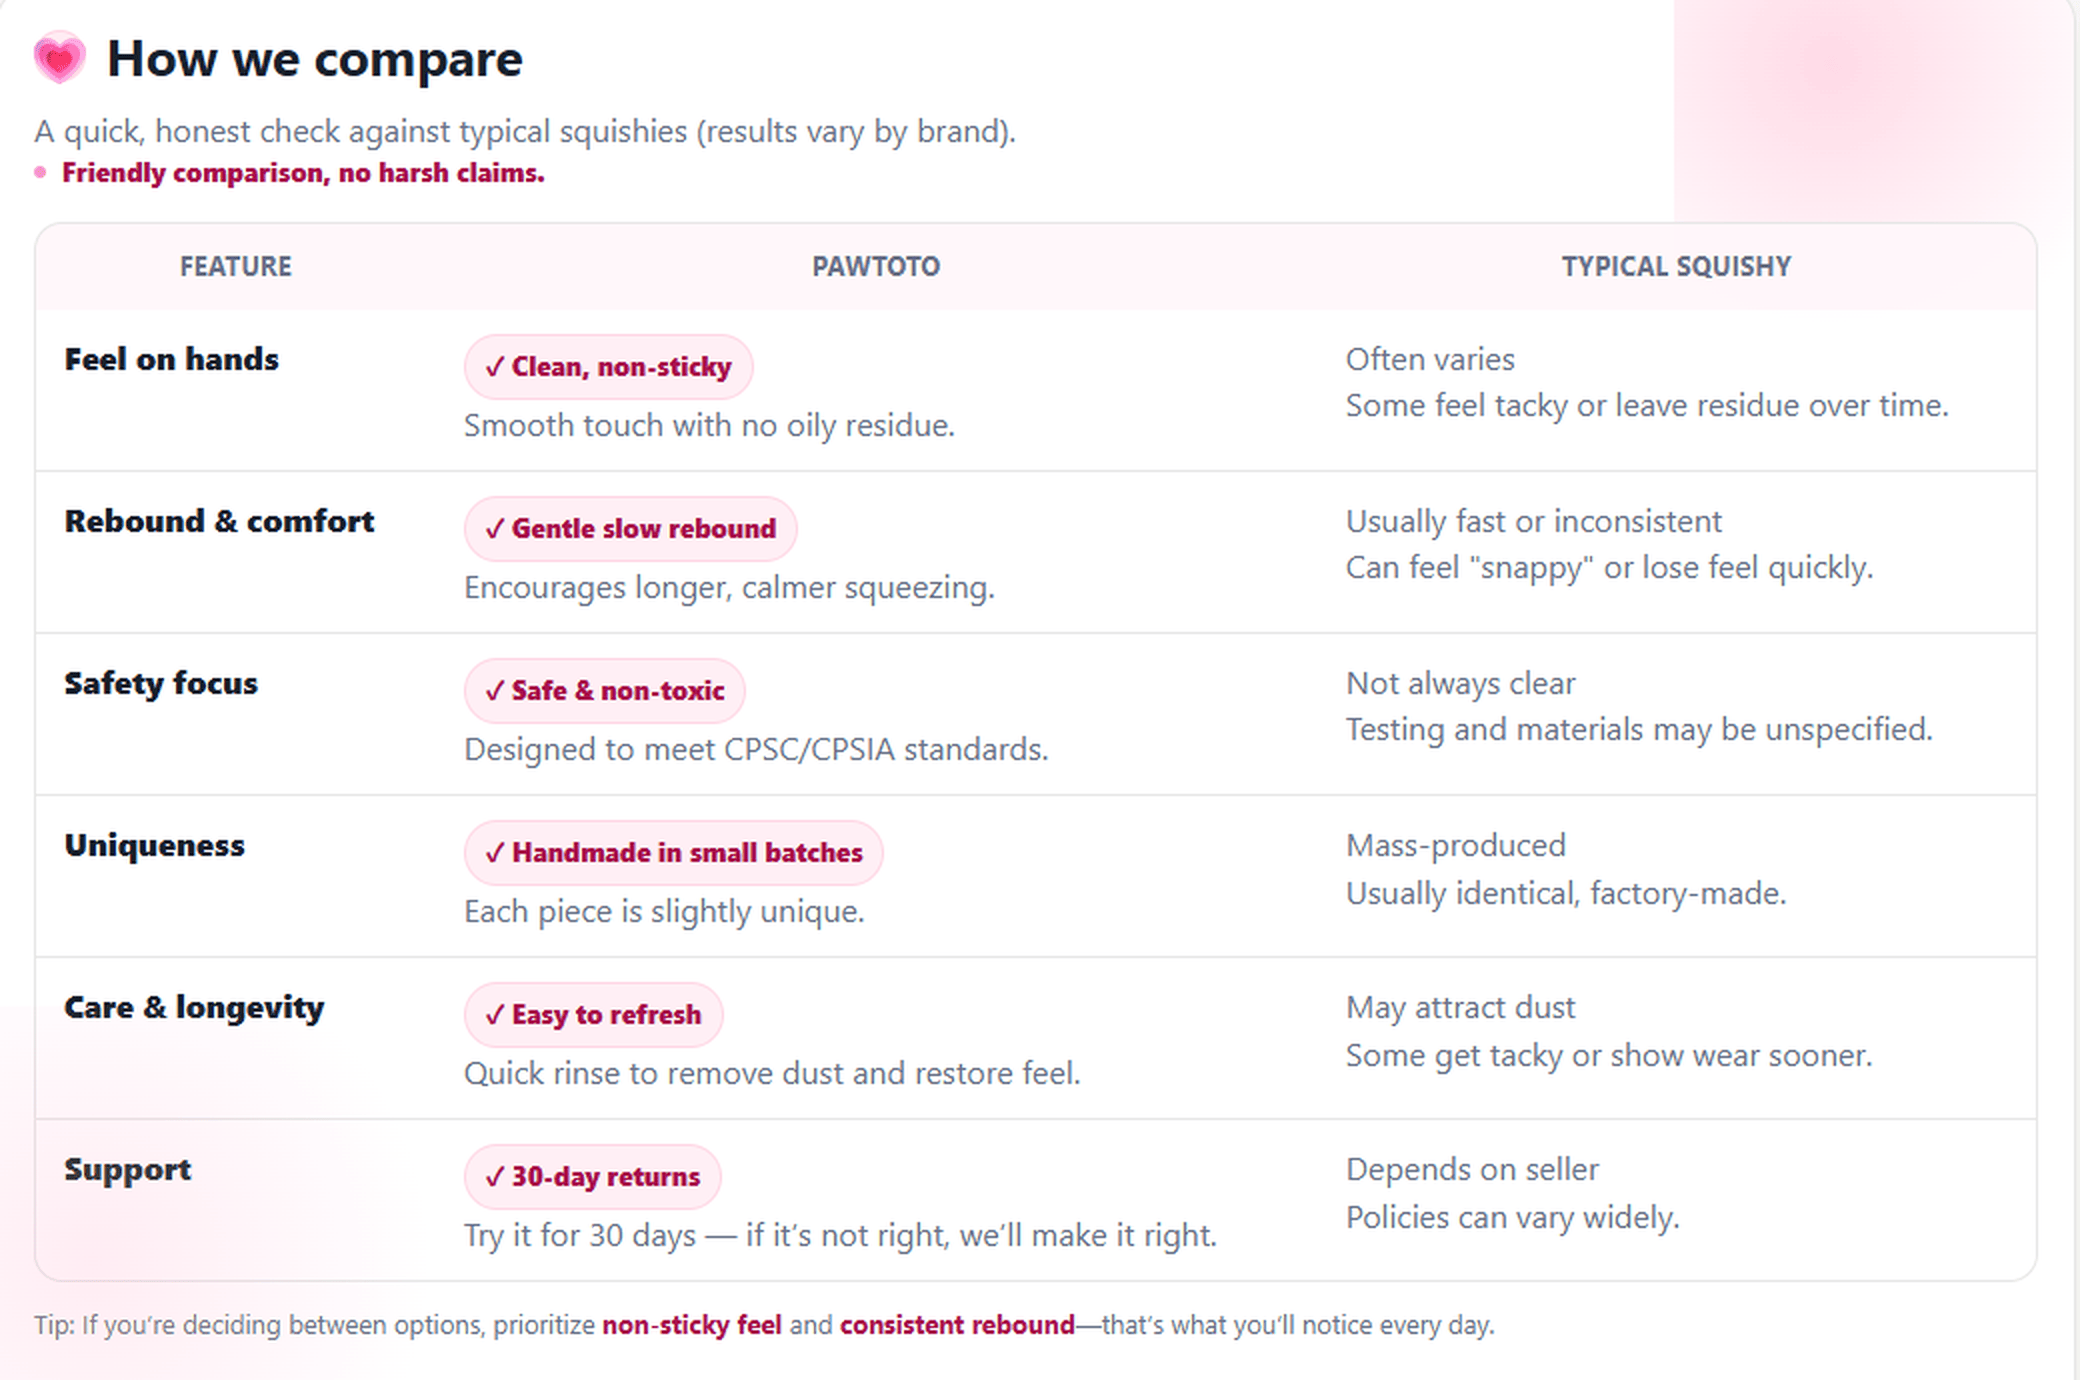
Task: Click the TYPICAL SQUISHY column header
Action: coord(1676,267)
